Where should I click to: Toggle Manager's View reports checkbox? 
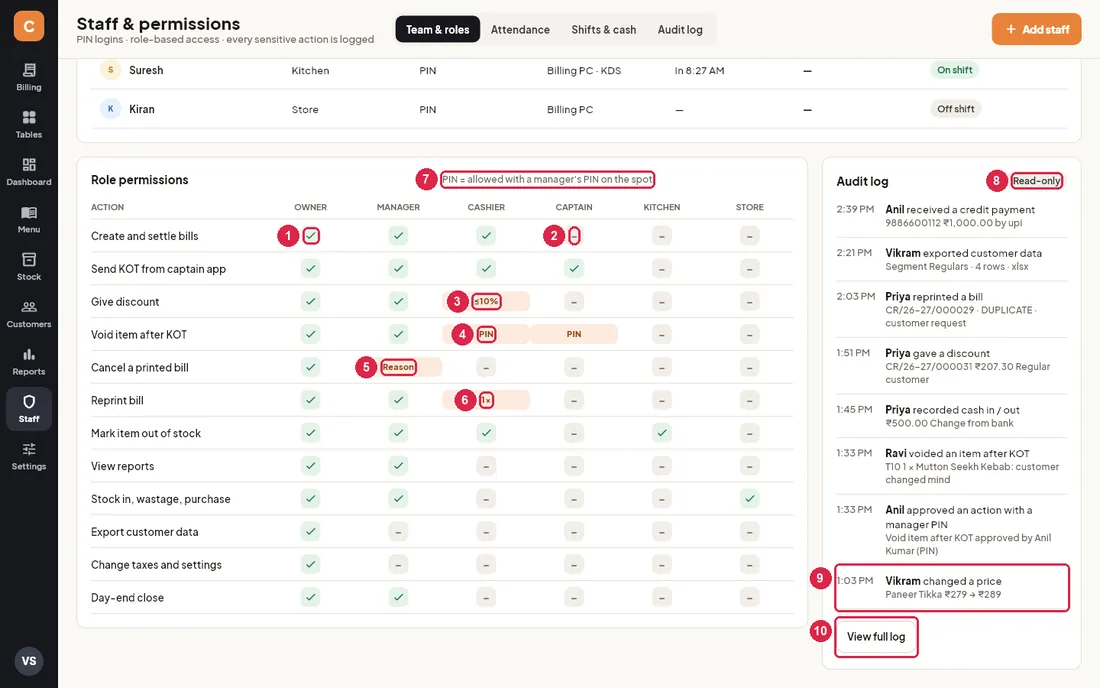[x=398, y=466]
